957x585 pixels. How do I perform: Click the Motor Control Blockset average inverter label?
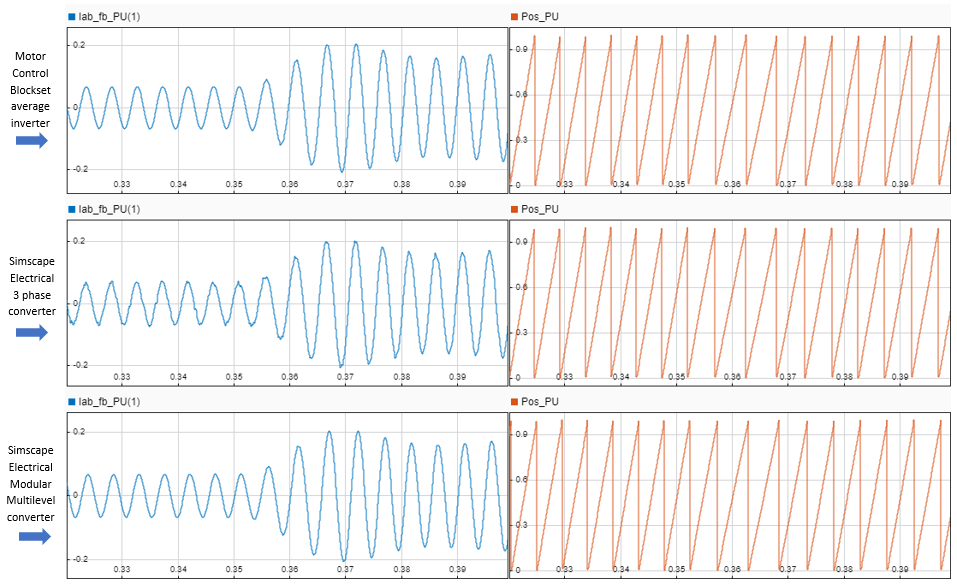pos(31,90)
